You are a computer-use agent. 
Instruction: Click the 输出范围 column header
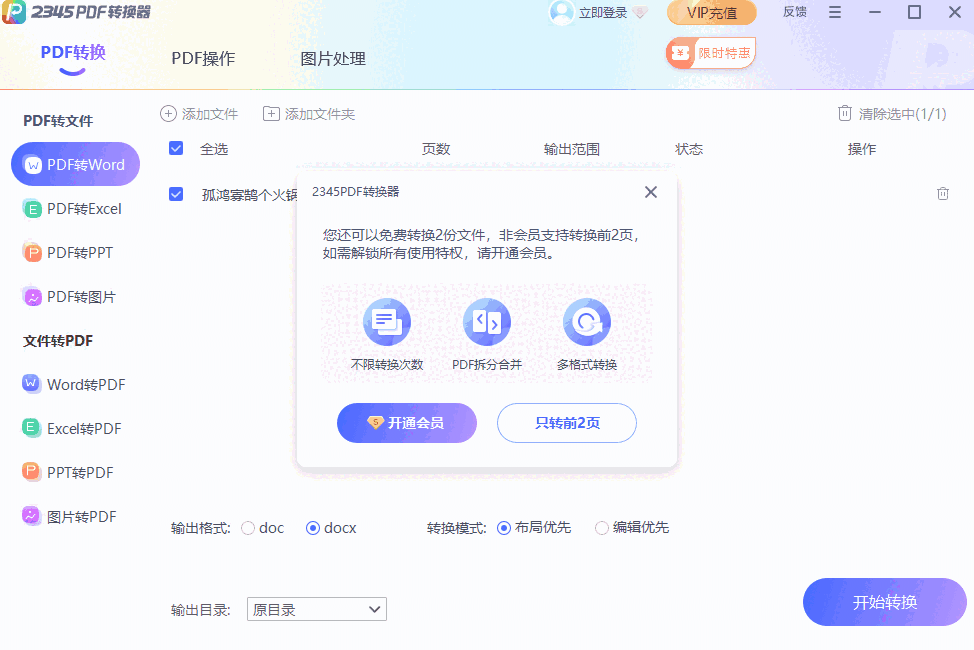pos(571,149)
